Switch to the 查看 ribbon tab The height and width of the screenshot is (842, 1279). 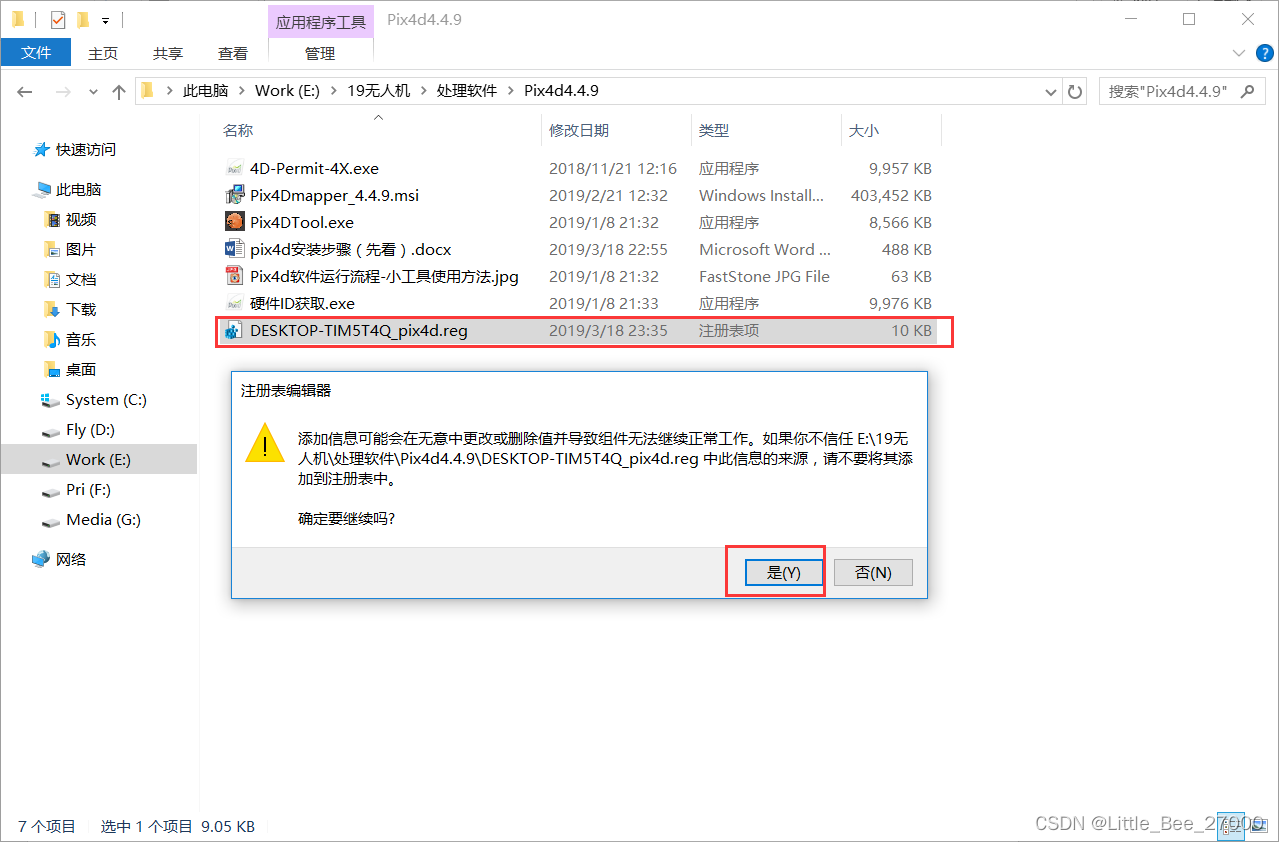tap(233, 53)
